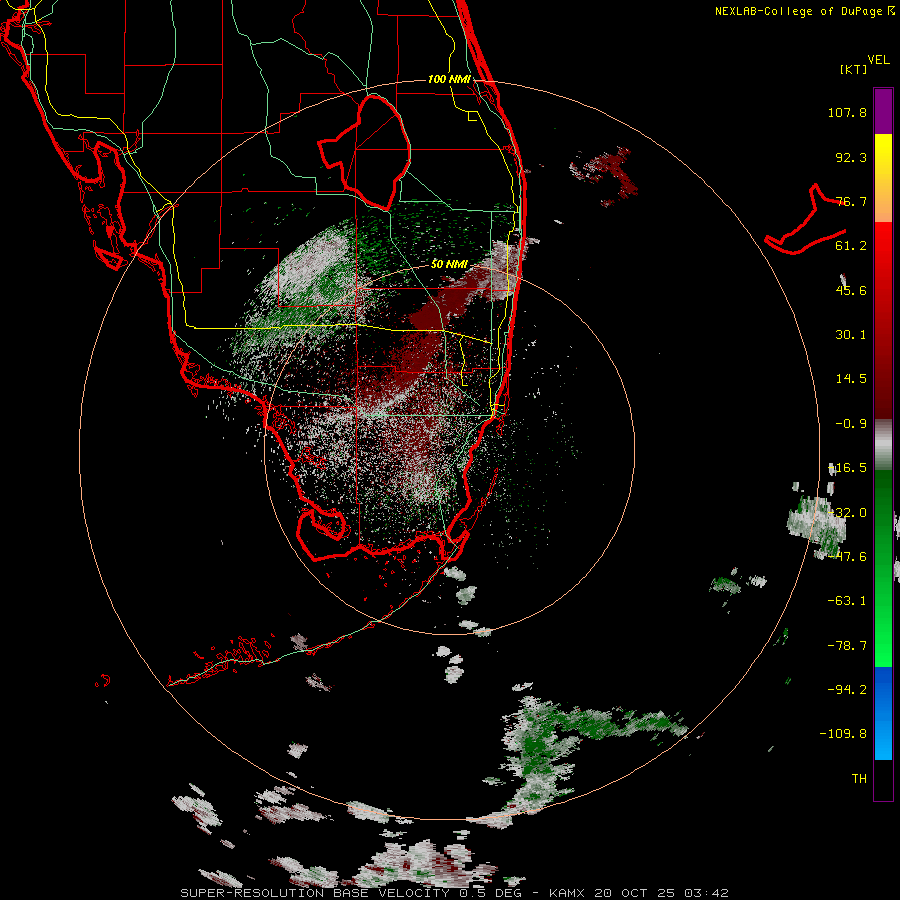Image resolution: width=900 pixels, height=900 pixels.
Task: Click the KAMX 20 OCT 25 03:42 timestamp
Action: (639, 893)
